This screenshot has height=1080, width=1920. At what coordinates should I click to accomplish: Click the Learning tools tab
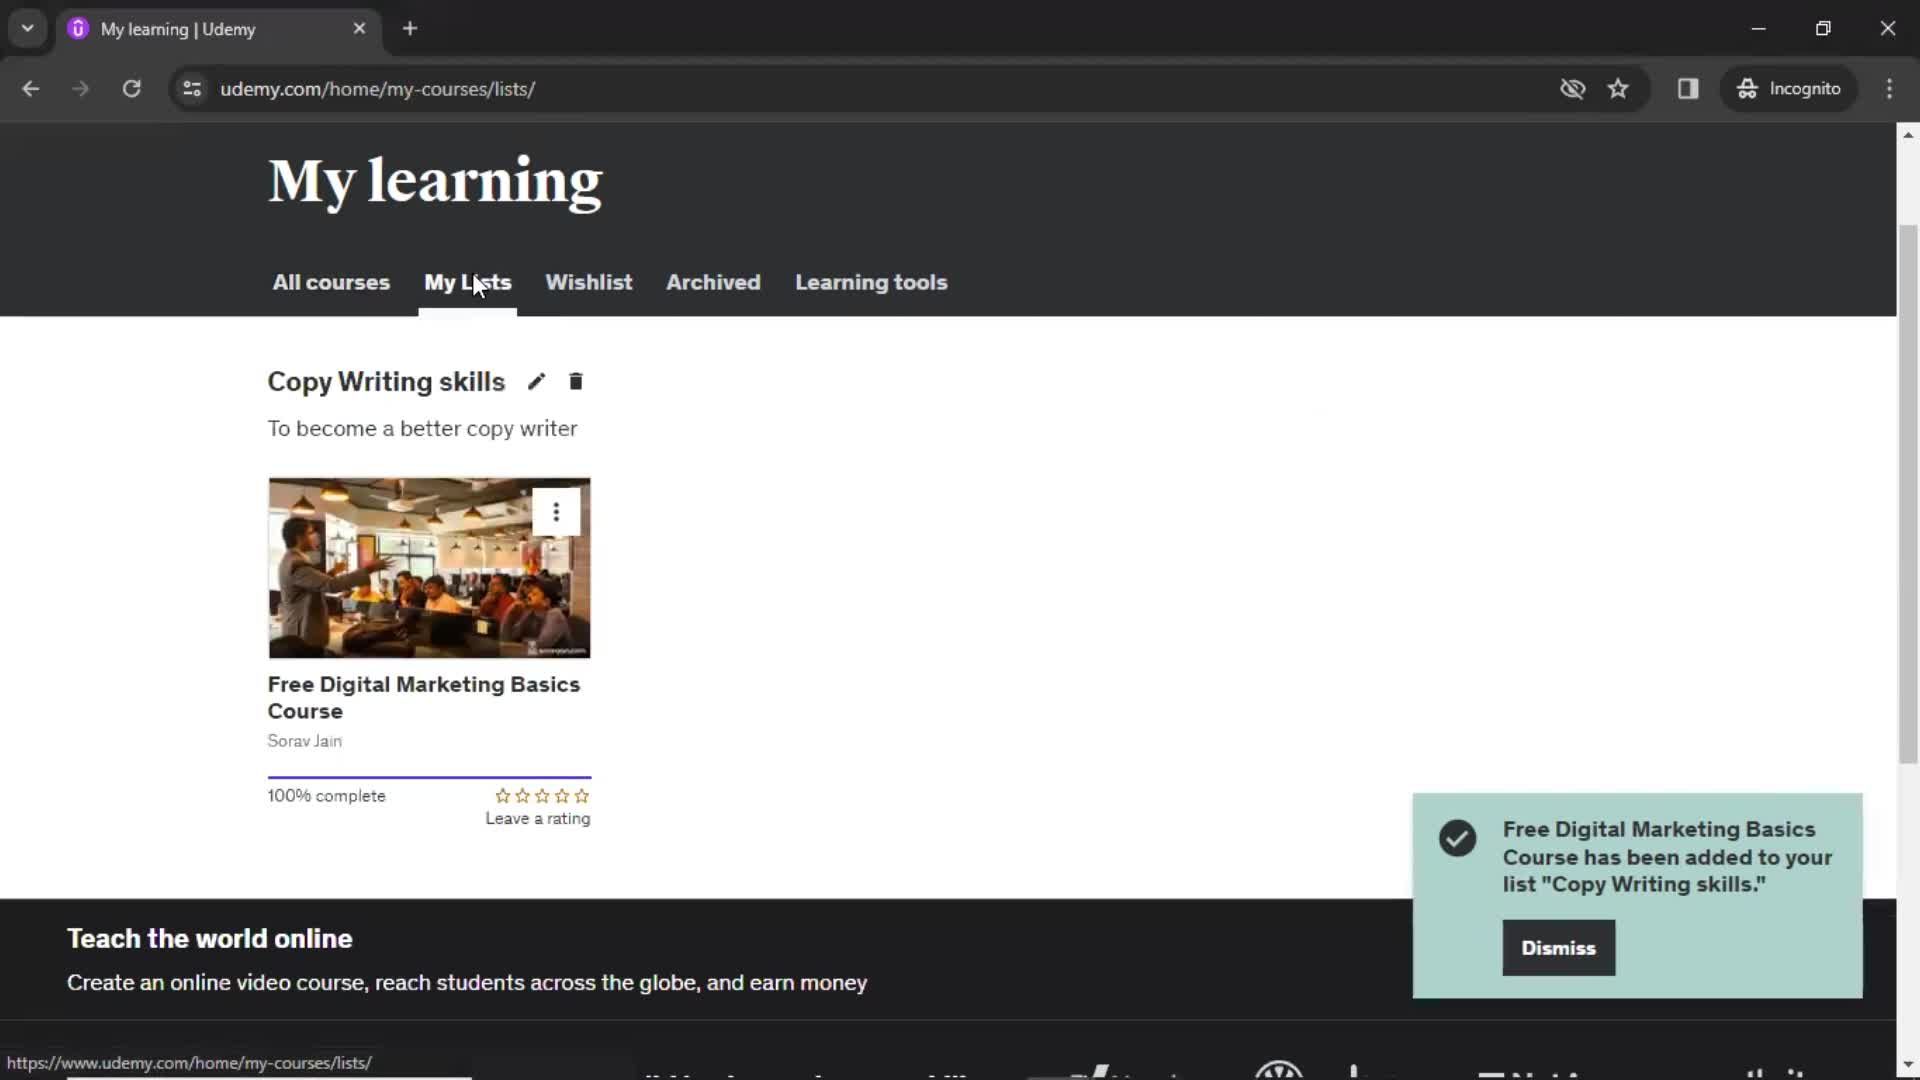(x=872, y=282)
